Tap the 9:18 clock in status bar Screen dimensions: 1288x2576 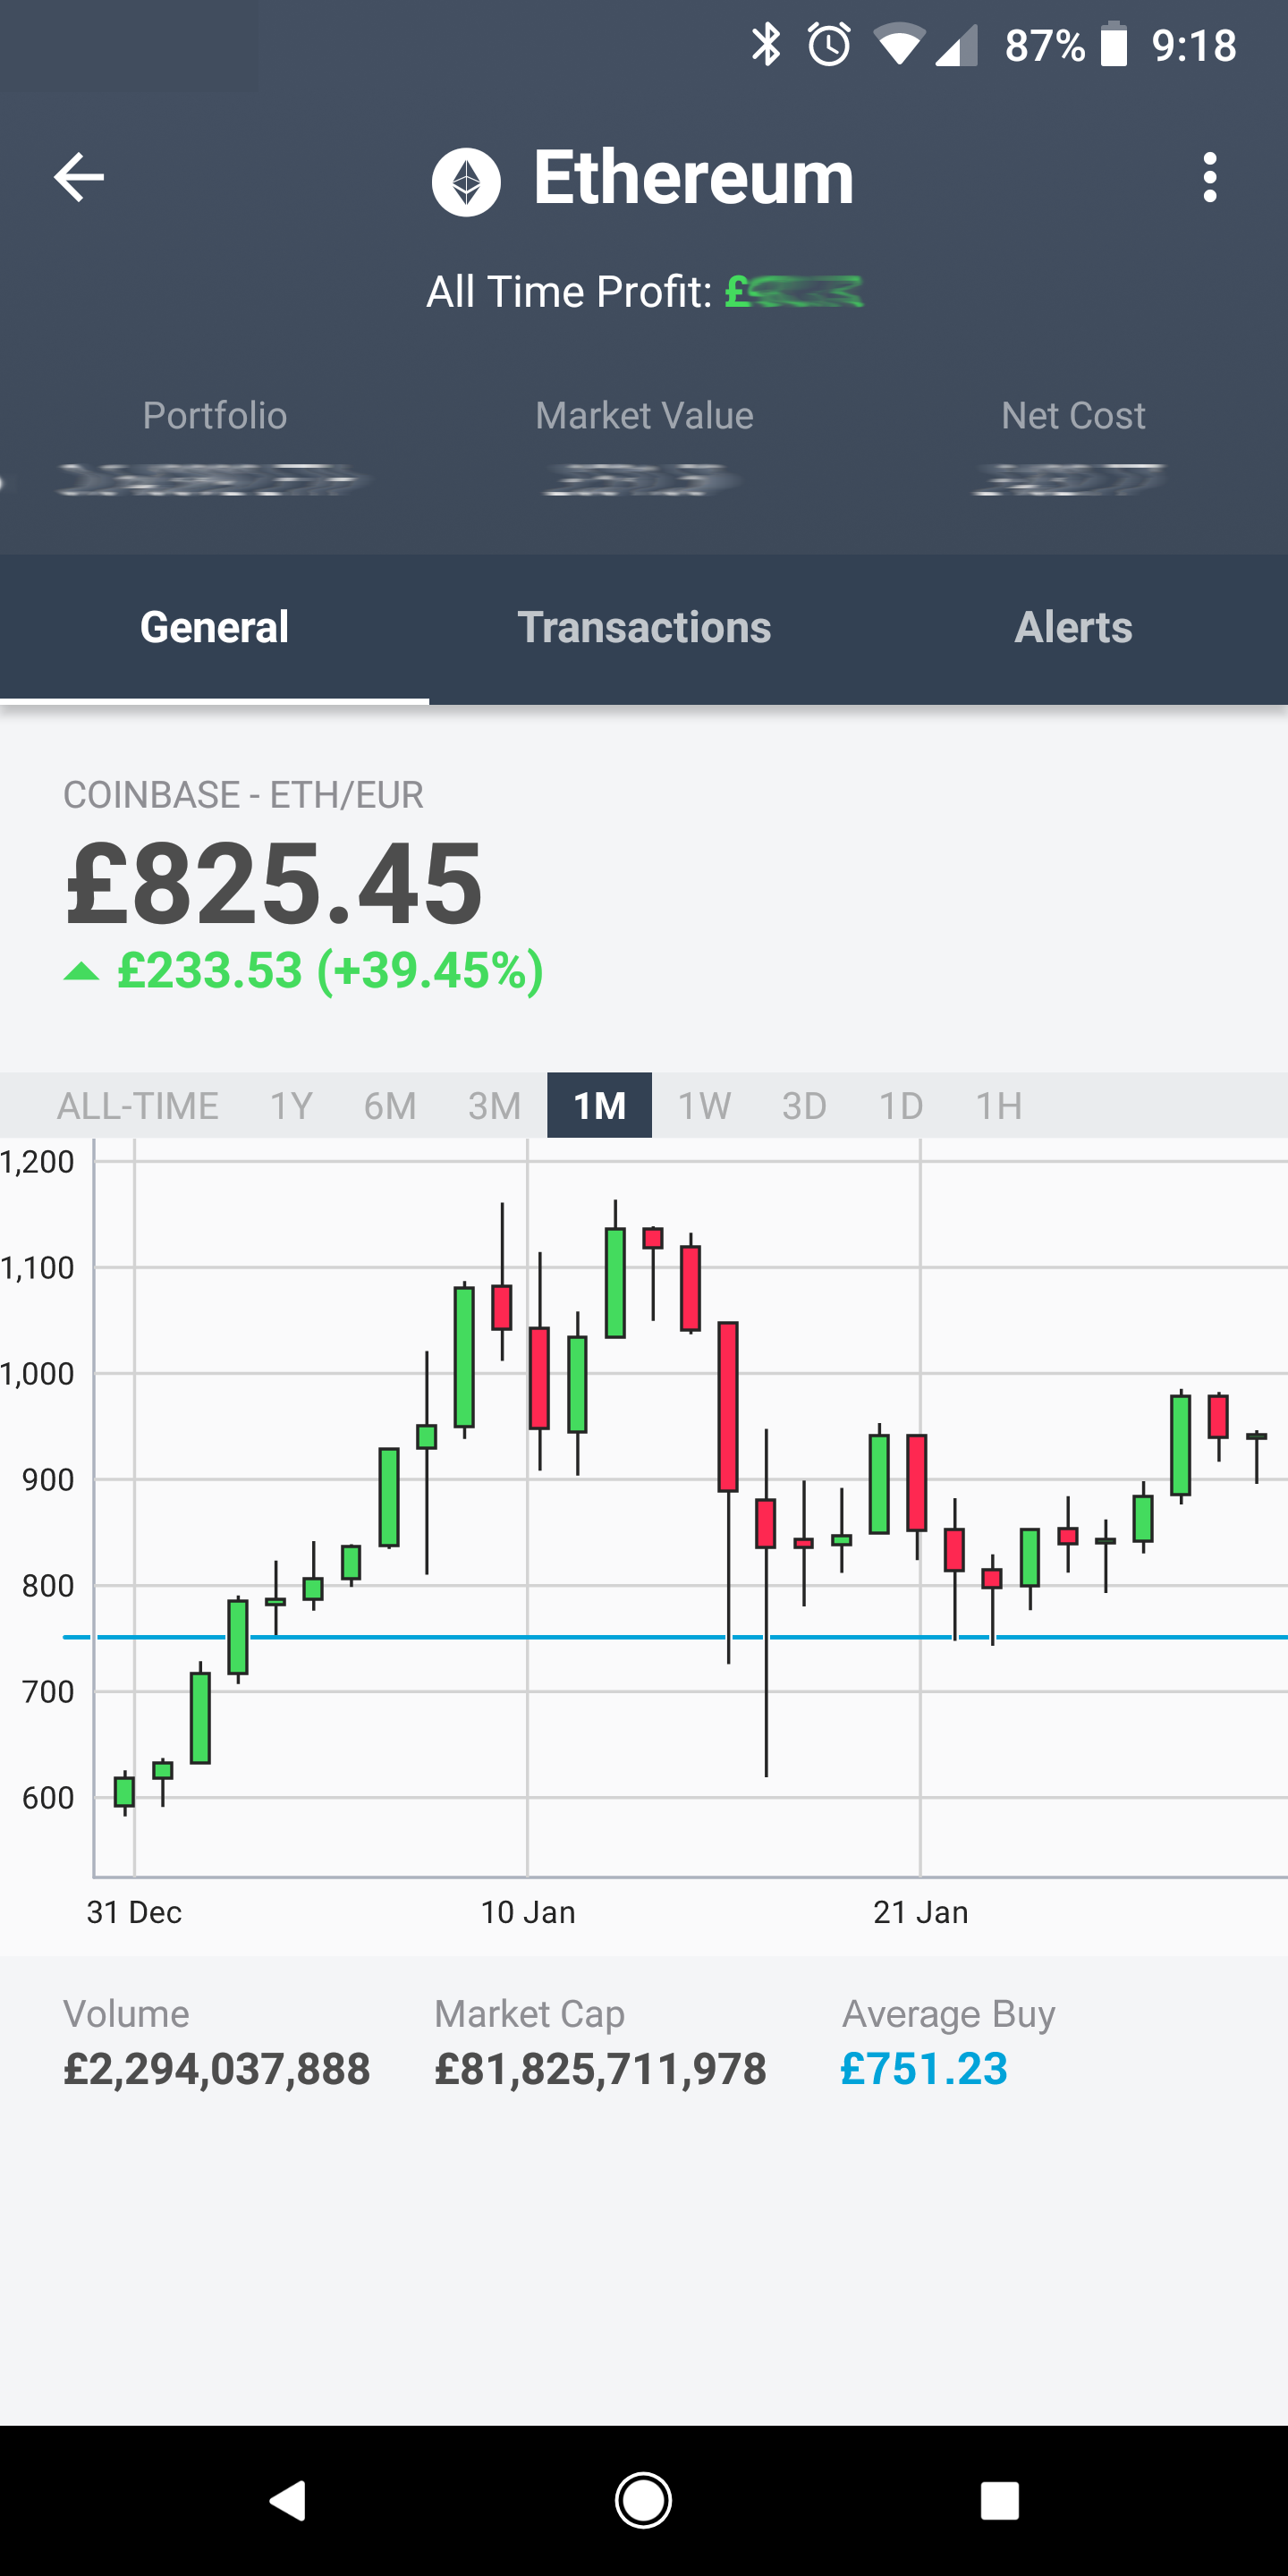[1194, 45]
